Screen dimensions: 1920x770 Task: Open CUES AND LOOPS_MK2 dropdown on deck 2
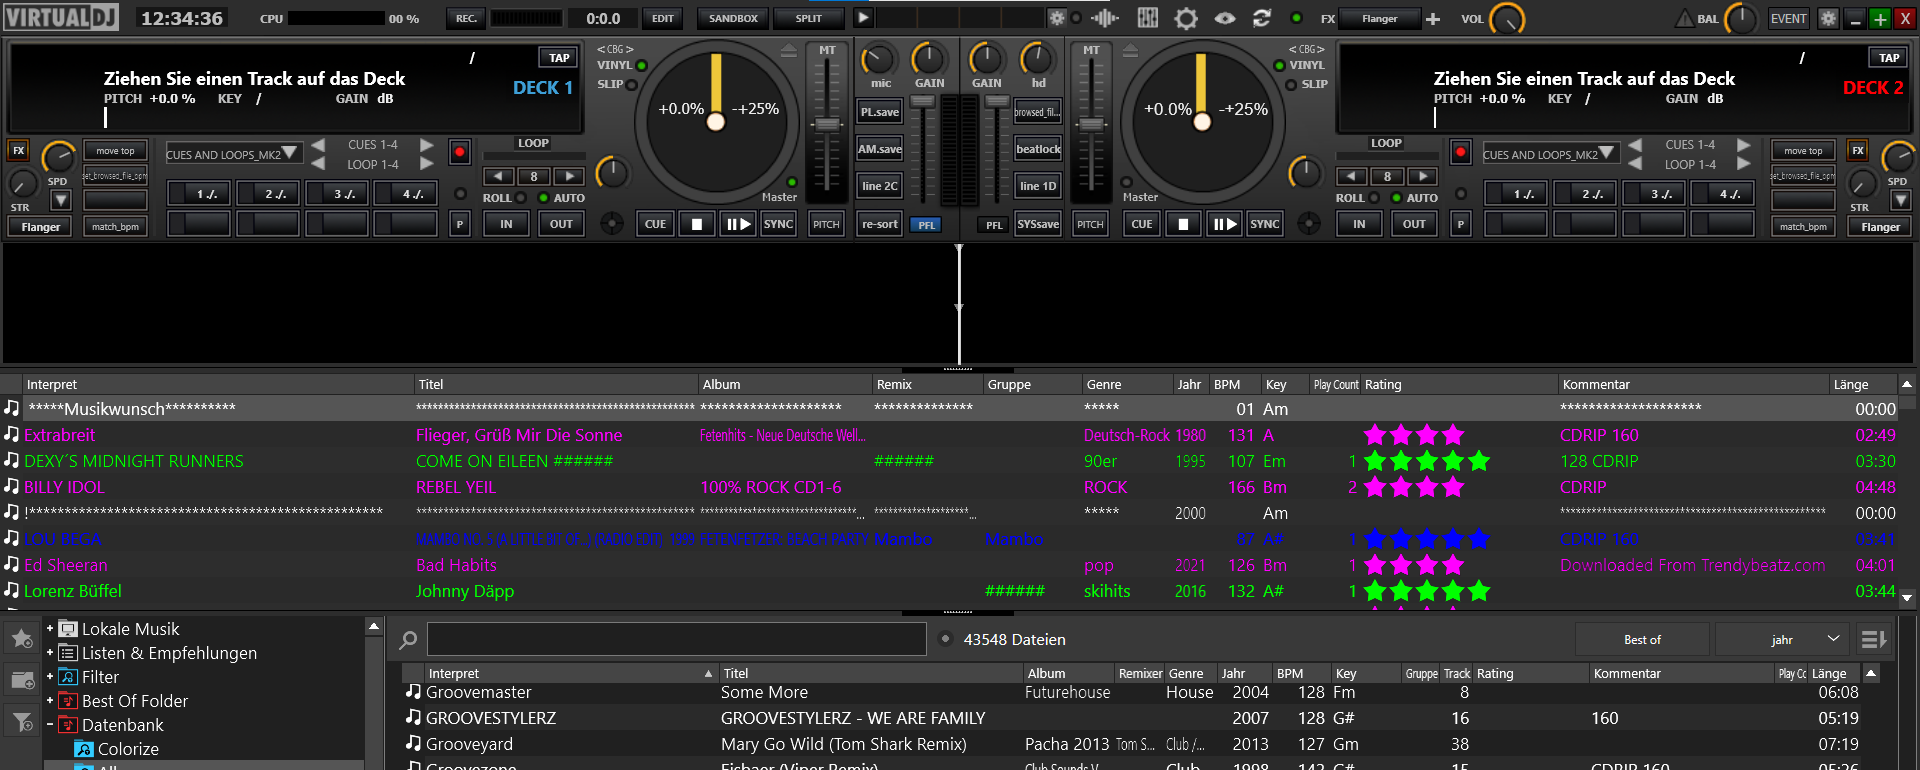[x=1550, y=154]
